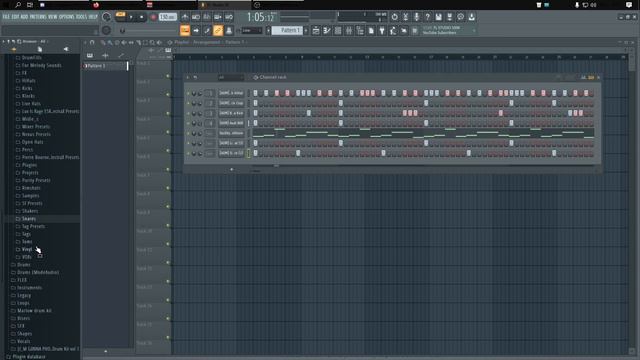Image resolution: width=640 pixels, height=360 pixels.
Task: Switch the pattern/song mode toggle
Action: point(120,17)
